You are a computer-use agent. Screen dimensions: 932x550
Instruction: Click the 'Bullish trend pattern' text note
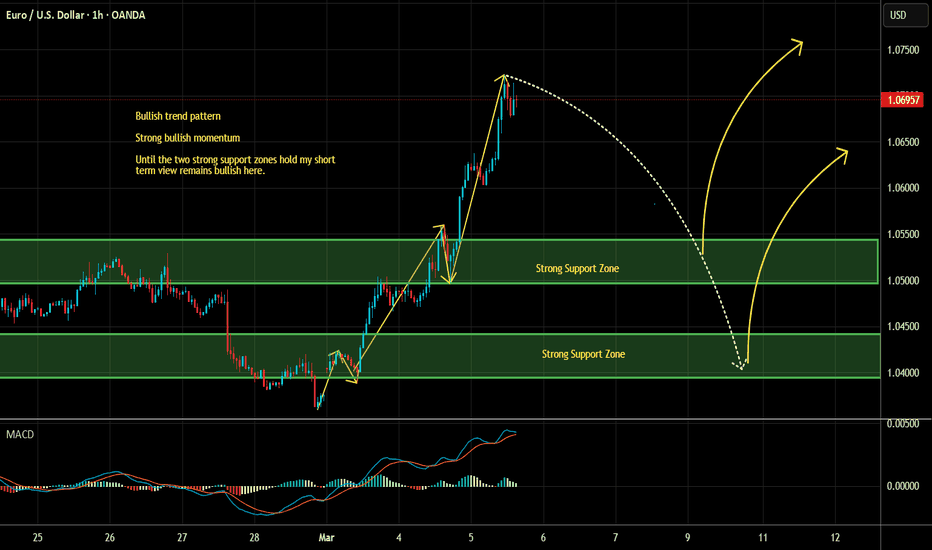pos(178,117)
